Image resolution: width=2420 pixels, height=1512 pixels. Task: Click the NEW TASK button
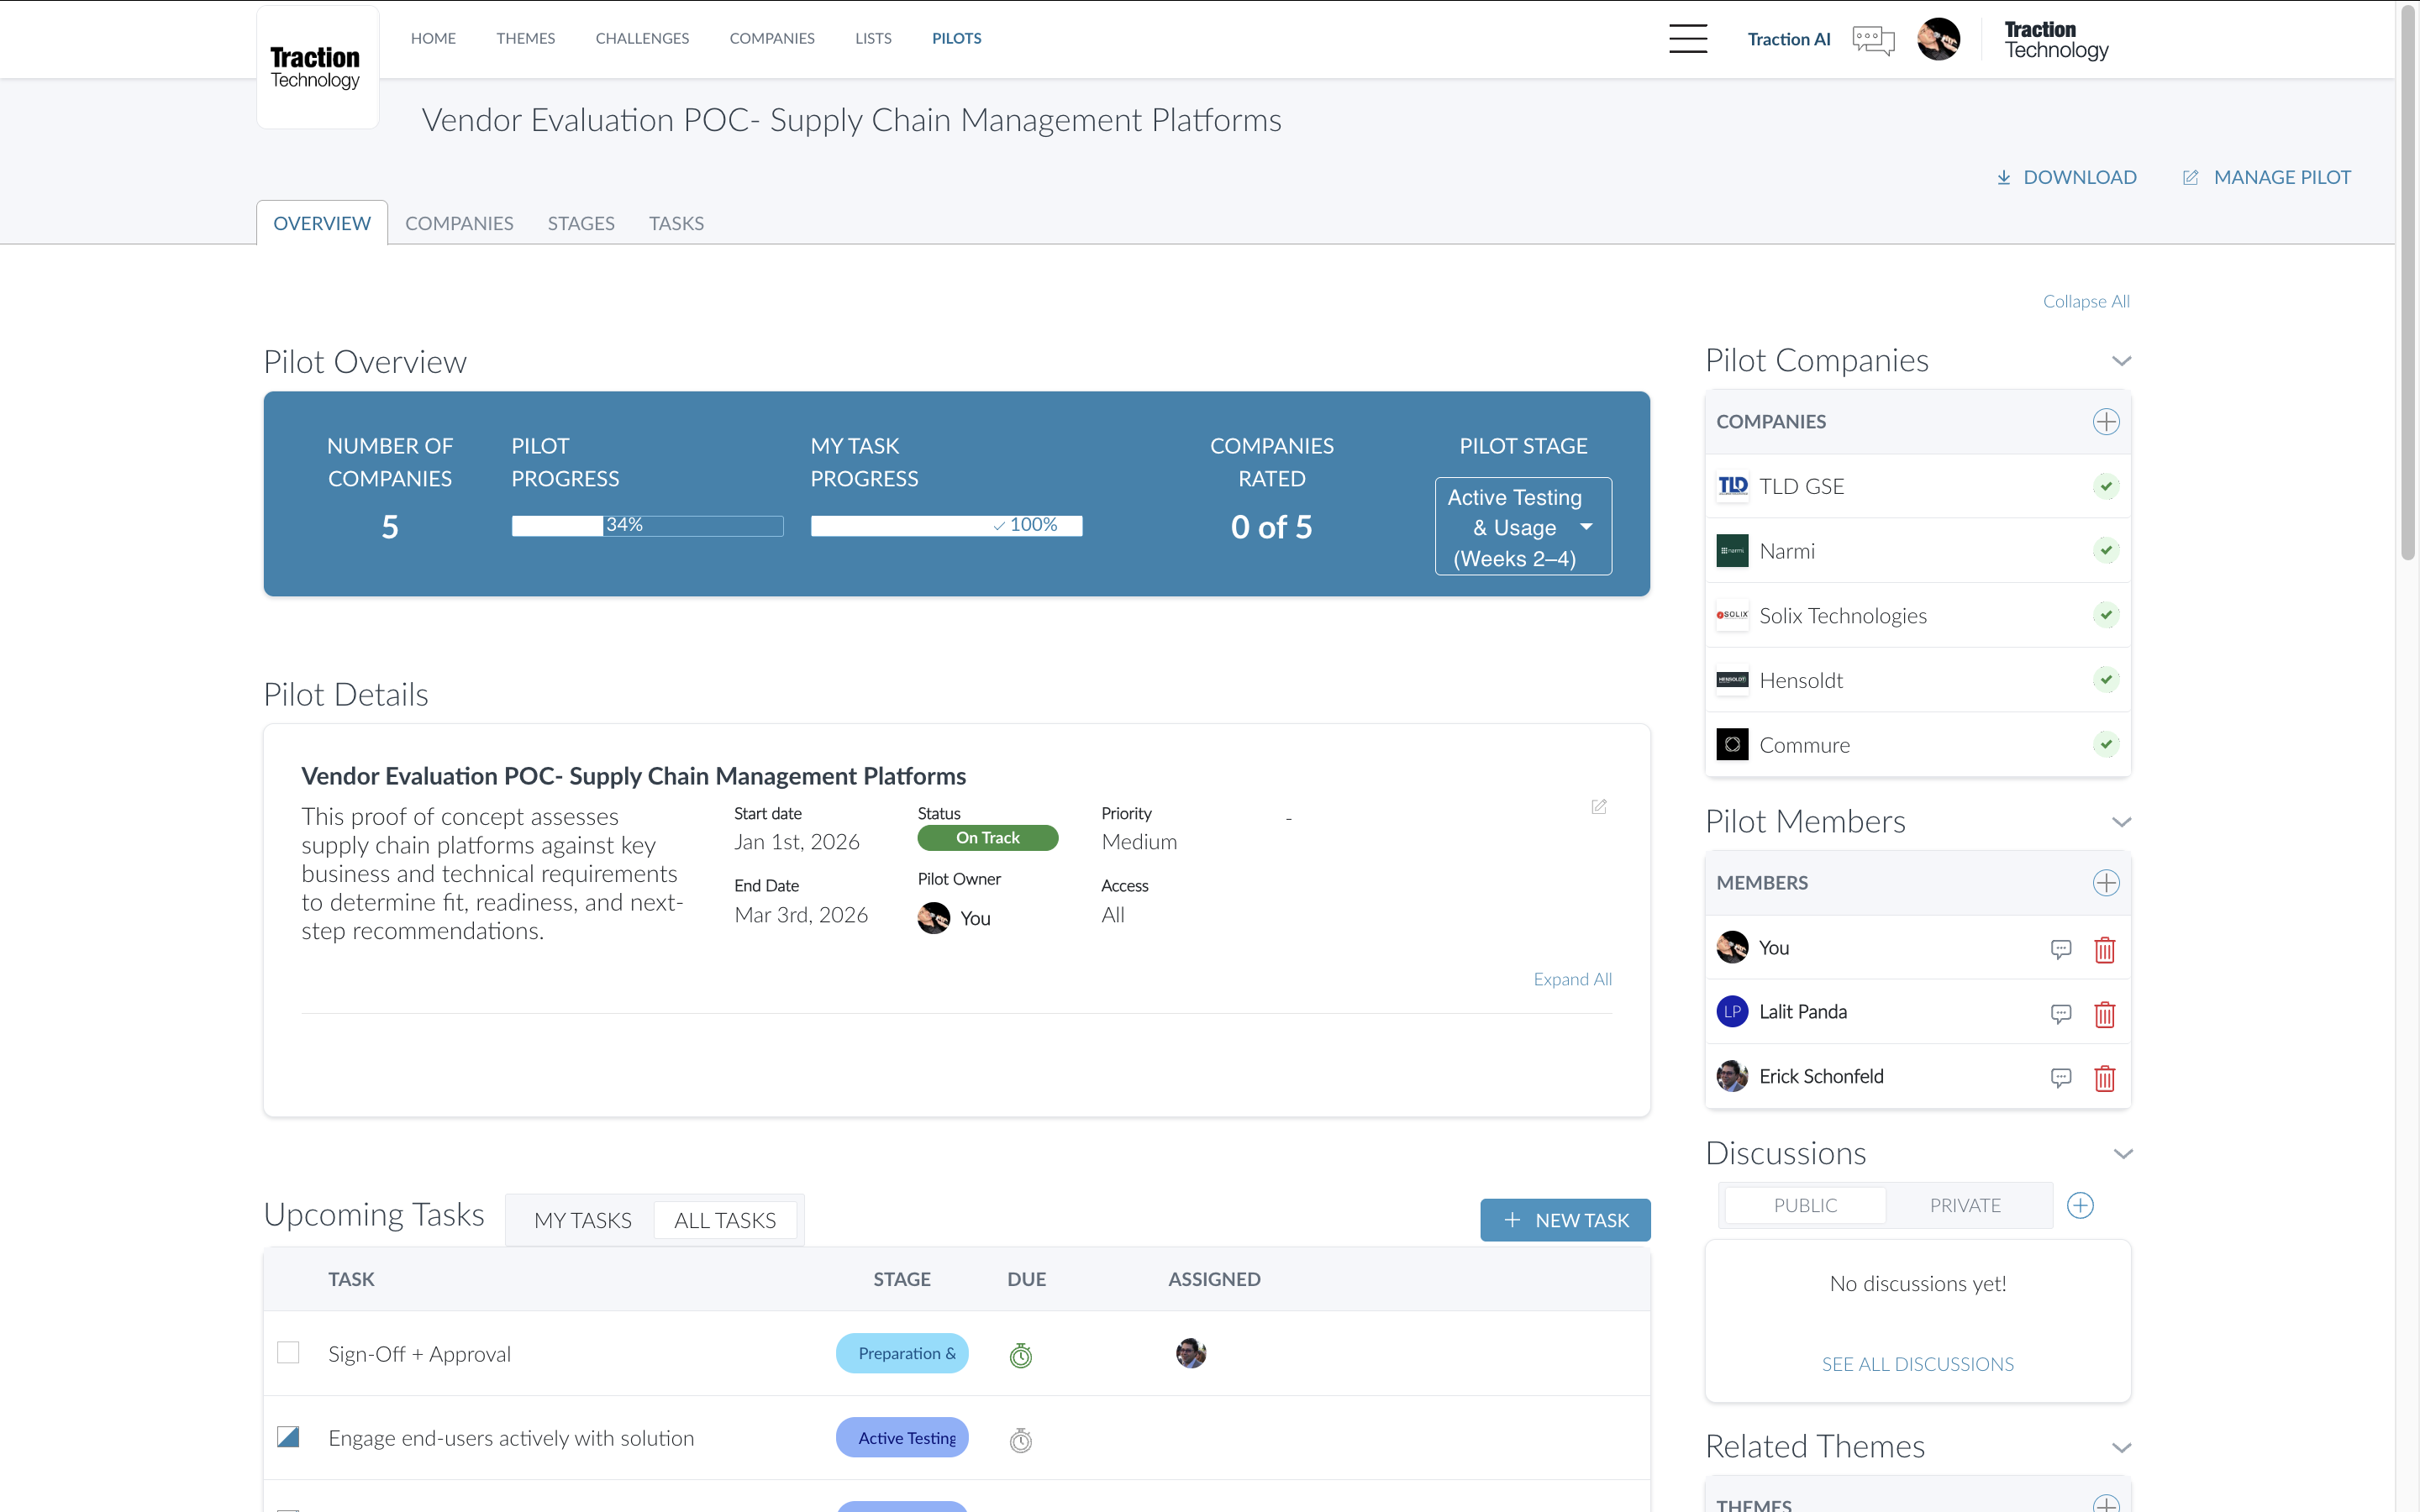1564,1220
